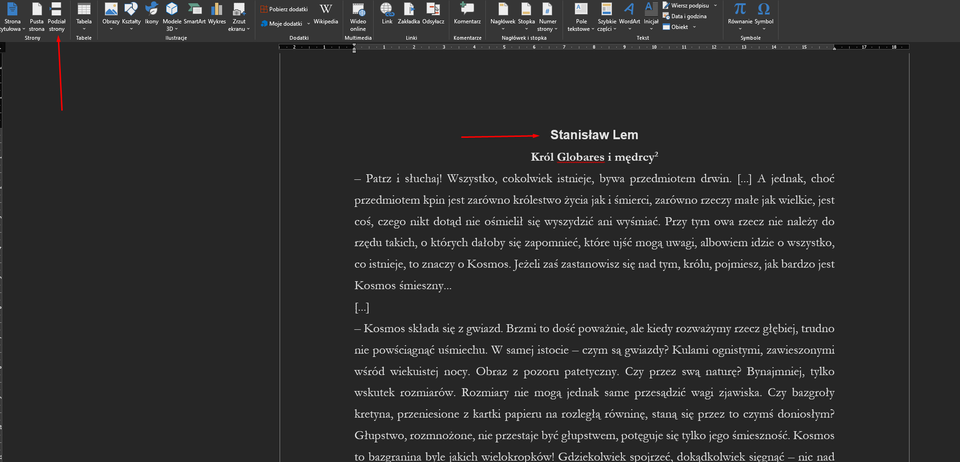Image resolution: width=960 pixels, height=462 pixels.
Task: Open the Szybkie części quick parts menu
Action: pyautogui.click(x=607, y=17)
